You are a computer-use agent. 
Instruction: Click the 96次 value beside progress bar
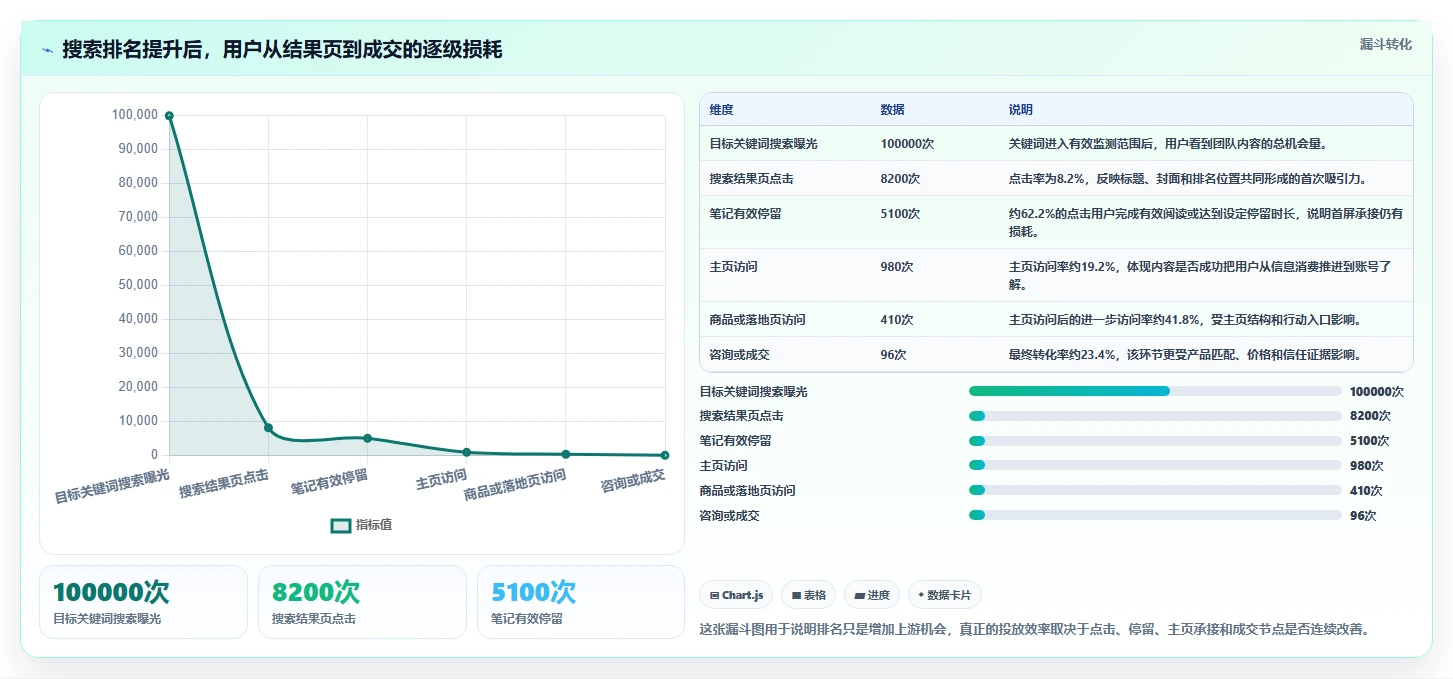point(1363,516)
